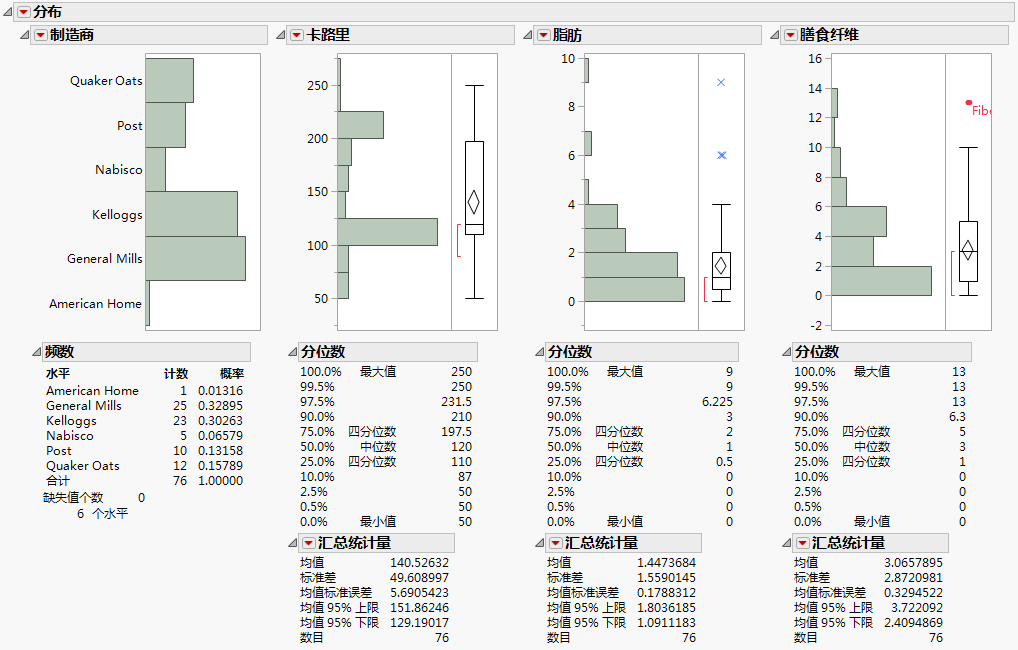
Task: Click the Fib point label in 膳食纤维 plot
Action: [981, 111]
